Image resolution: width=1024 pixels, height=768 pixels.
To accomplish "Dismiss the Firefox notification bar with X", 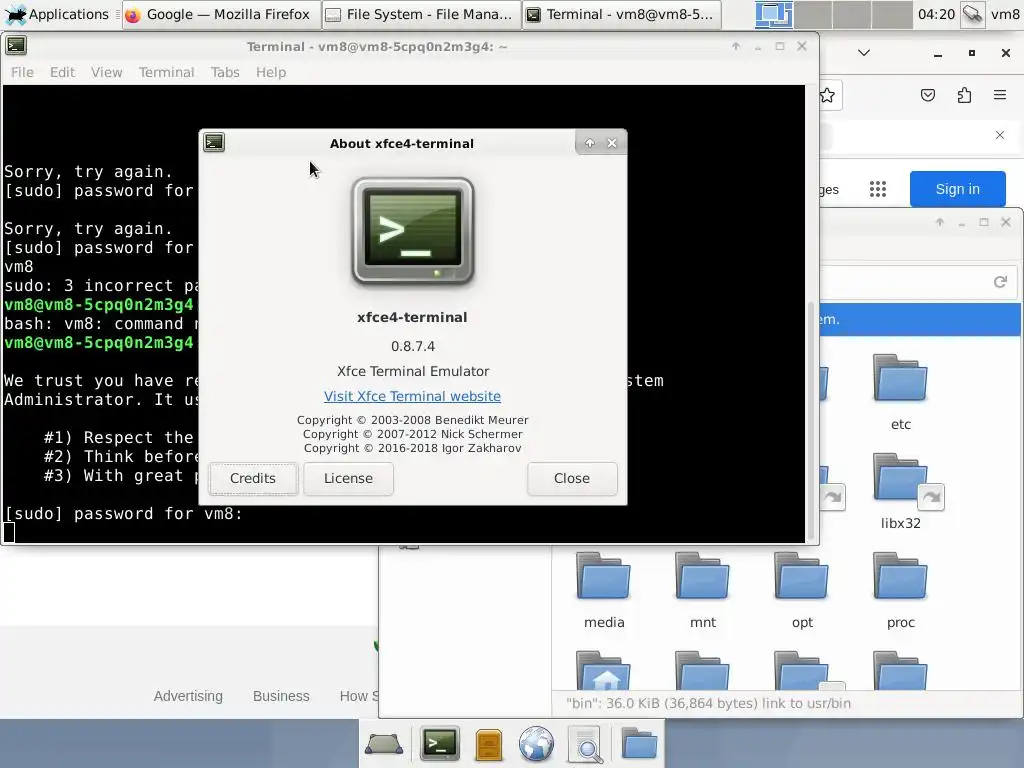I will coord(1000,135).
